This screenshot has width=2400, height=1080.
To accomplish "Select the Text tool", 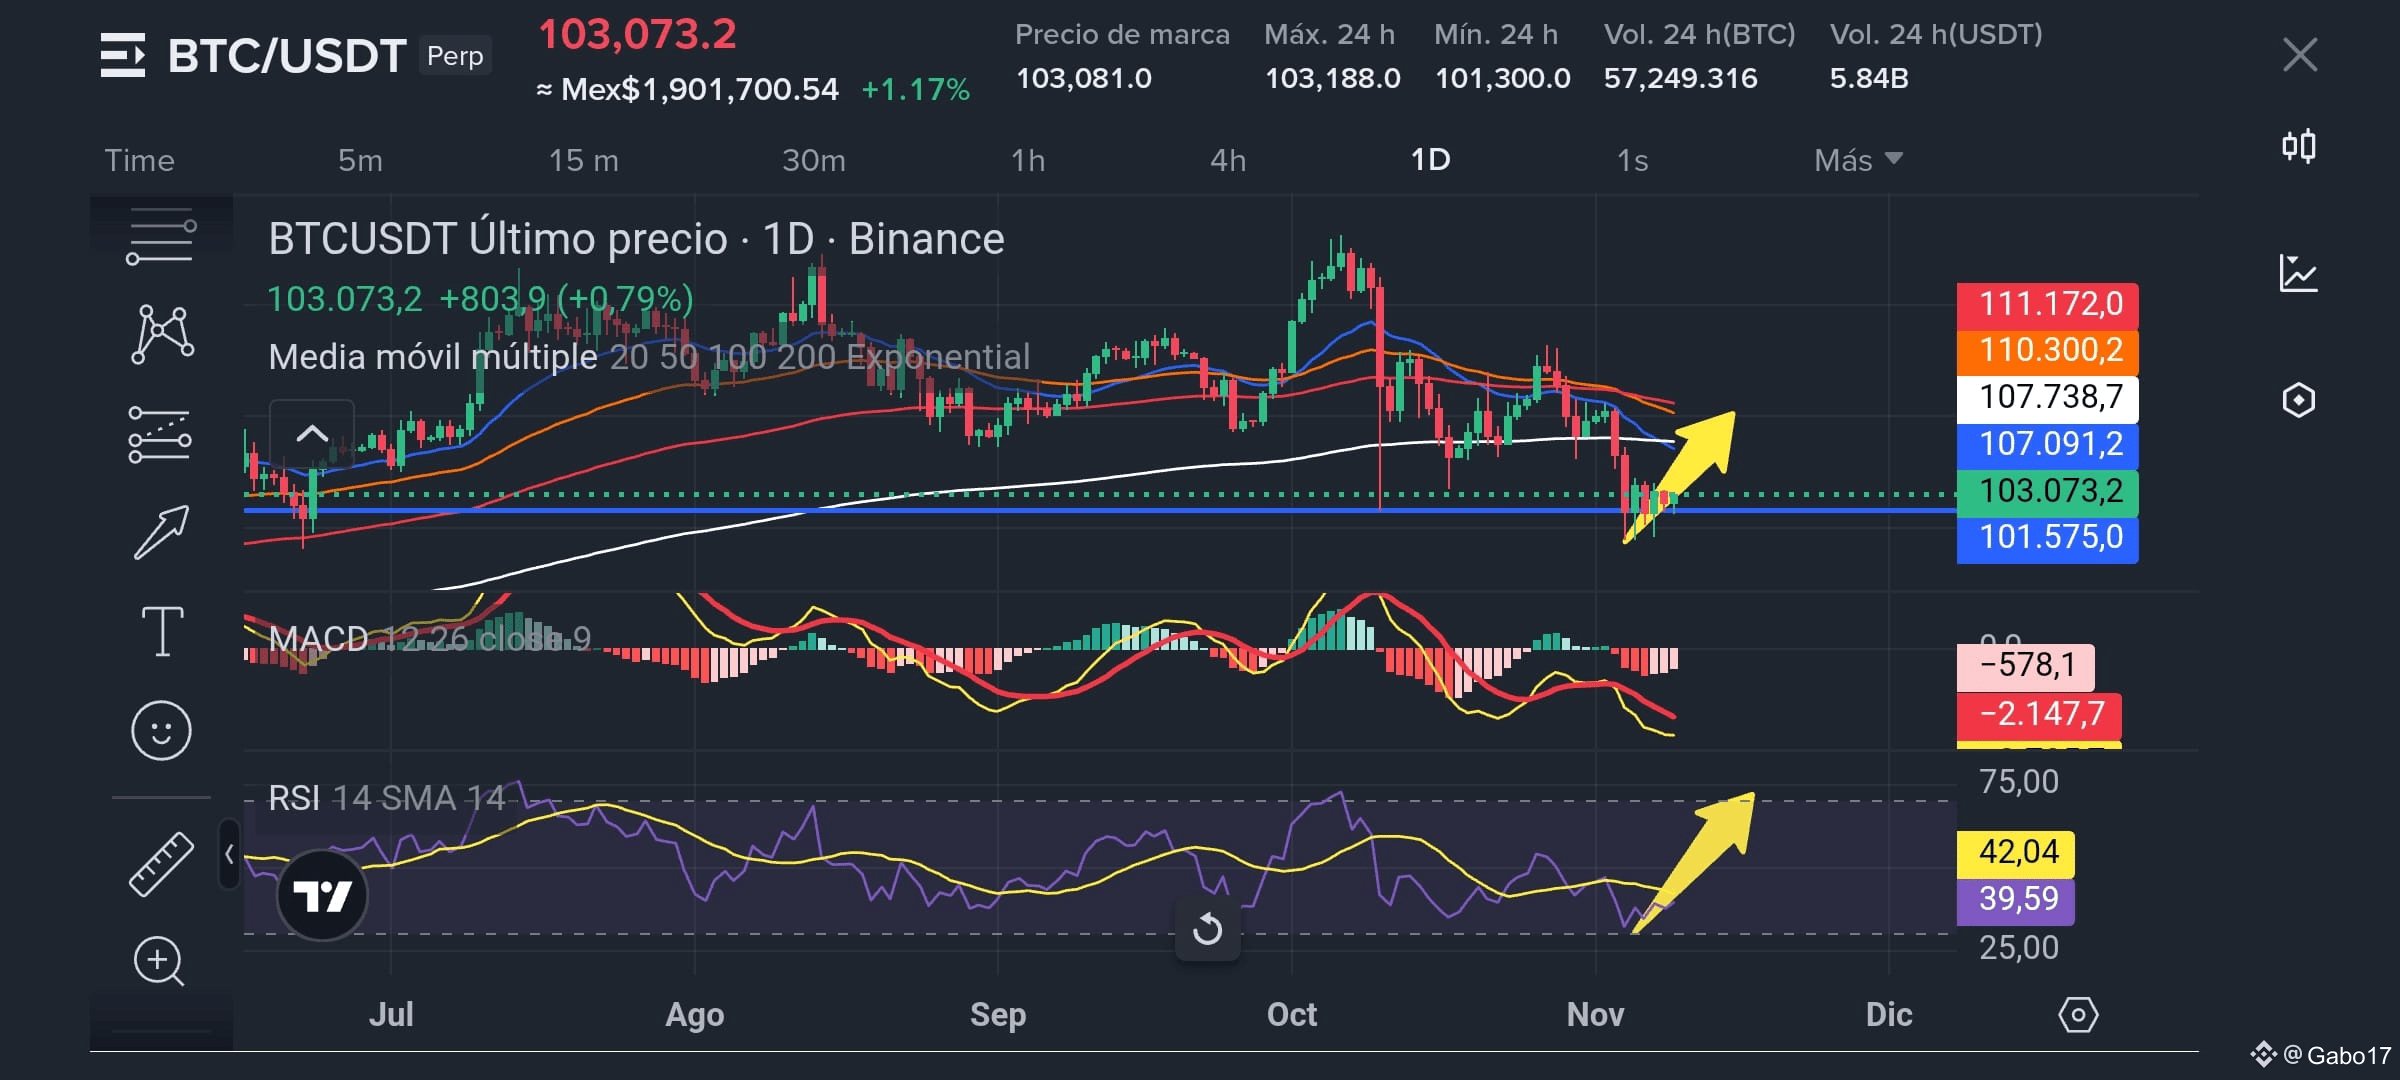I will click(161, 631).
